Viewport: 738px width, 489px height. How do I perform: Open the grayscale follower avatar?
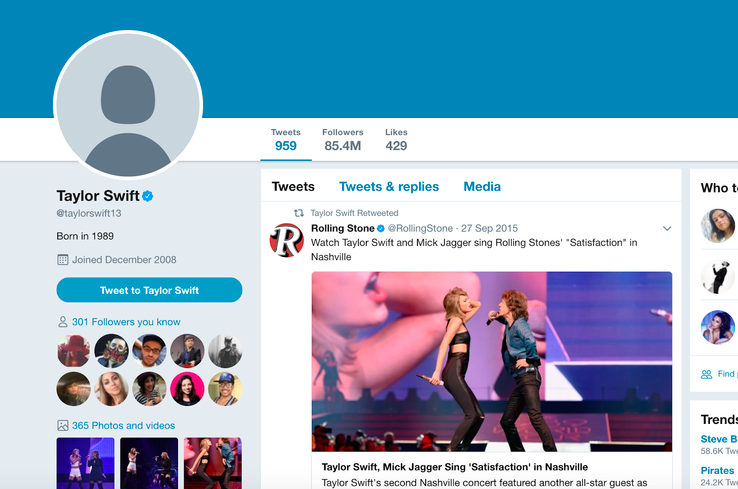225,351
